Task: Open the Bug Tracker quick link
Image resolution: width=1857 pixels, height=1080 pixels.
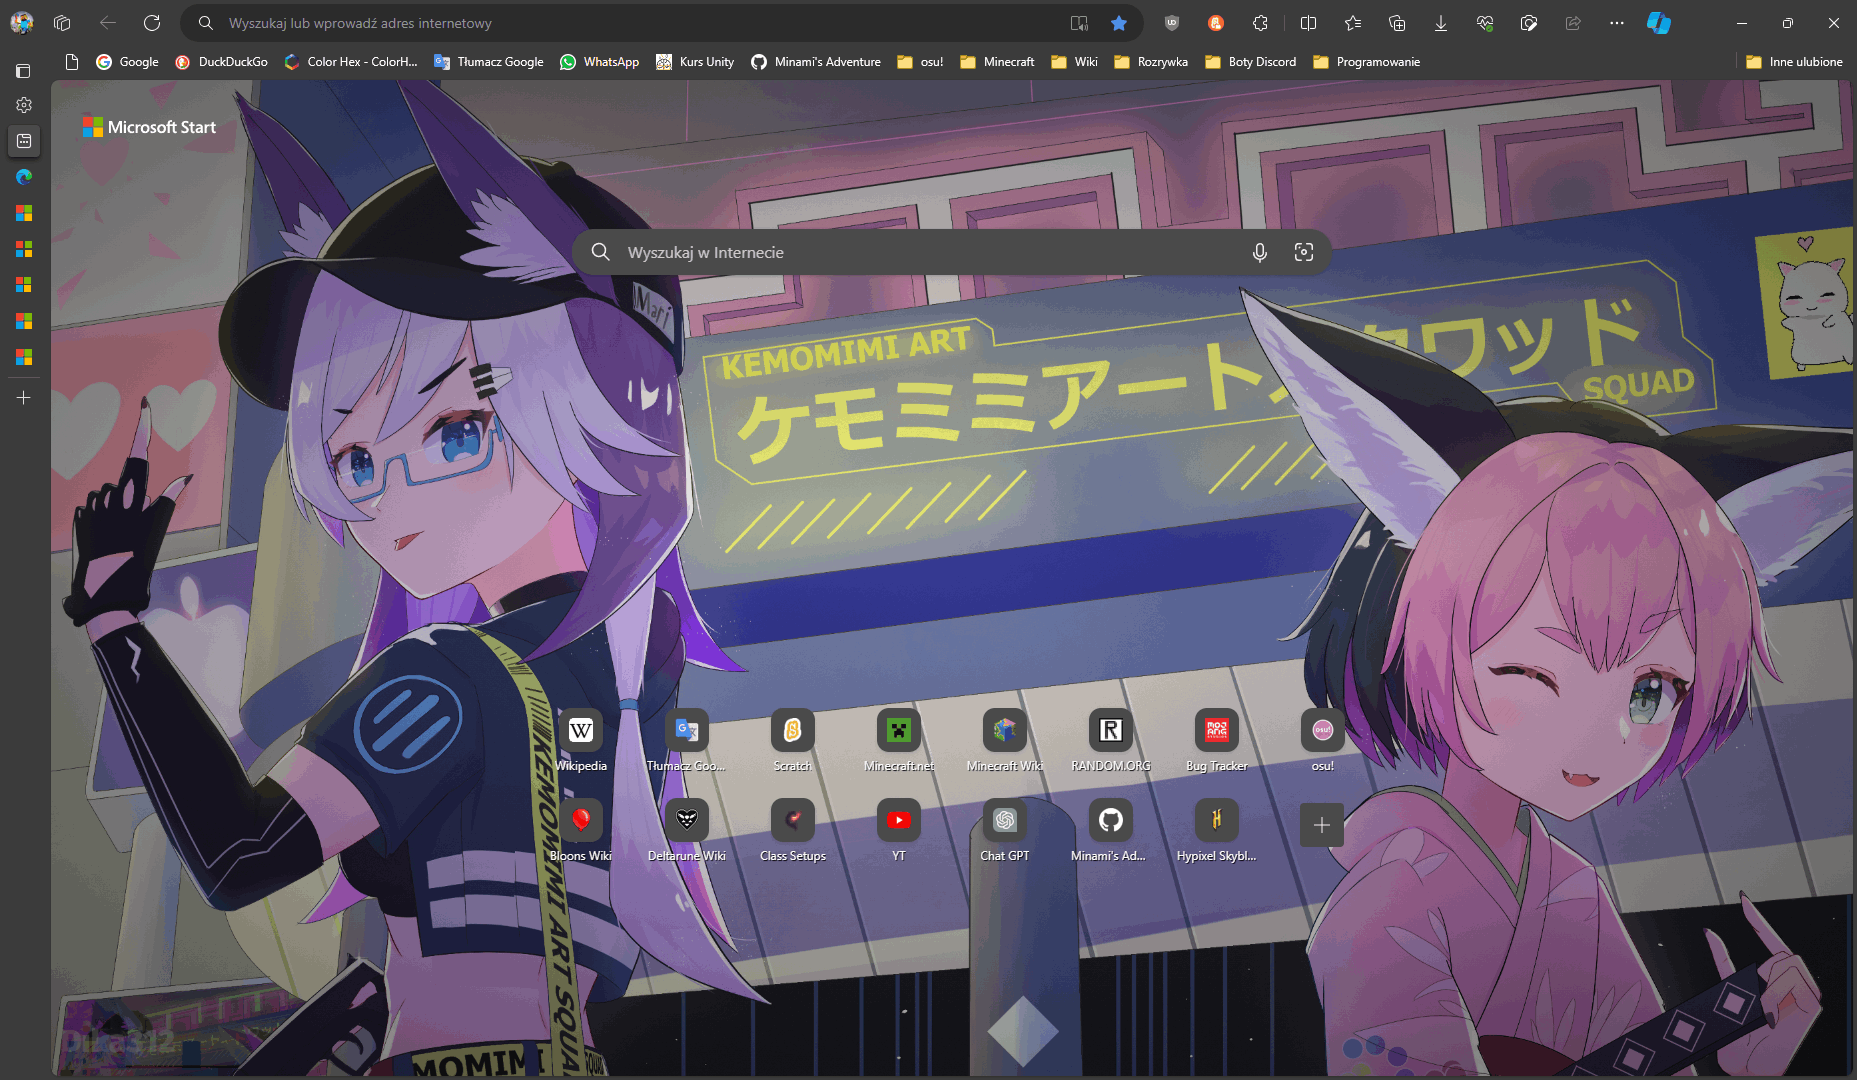Action: (x=1217, y=741)
